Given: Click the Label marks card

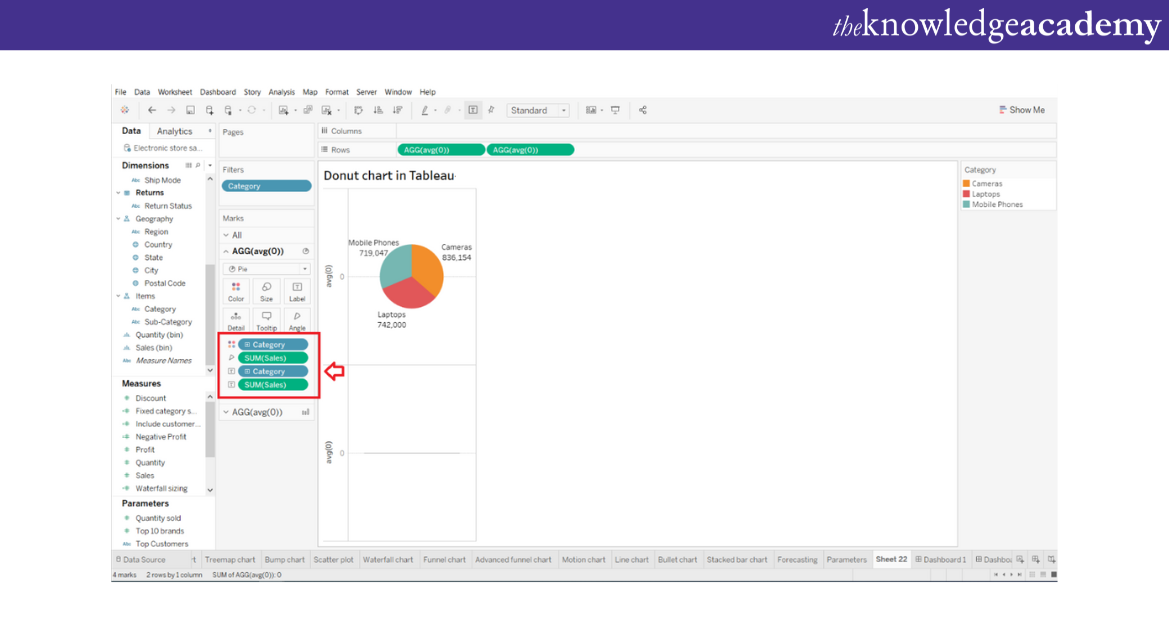Looking at the screenshot, I should (297, 291).
